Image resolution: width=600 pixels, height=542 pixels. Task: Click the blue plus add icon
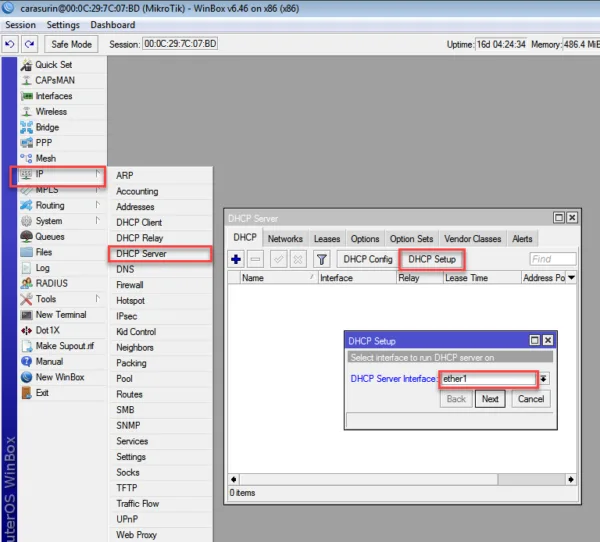tap(237, 259)
